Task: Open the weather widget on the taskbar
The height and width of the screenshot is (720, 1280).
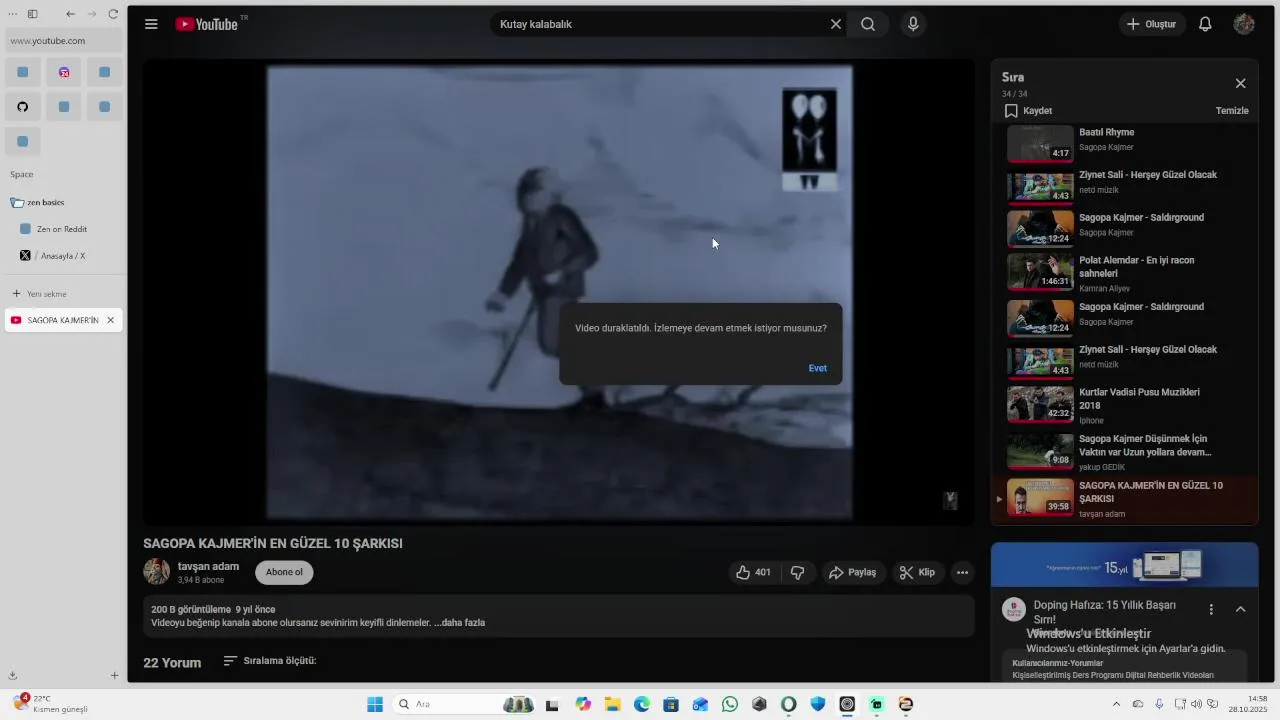Action: click(50, 704)
